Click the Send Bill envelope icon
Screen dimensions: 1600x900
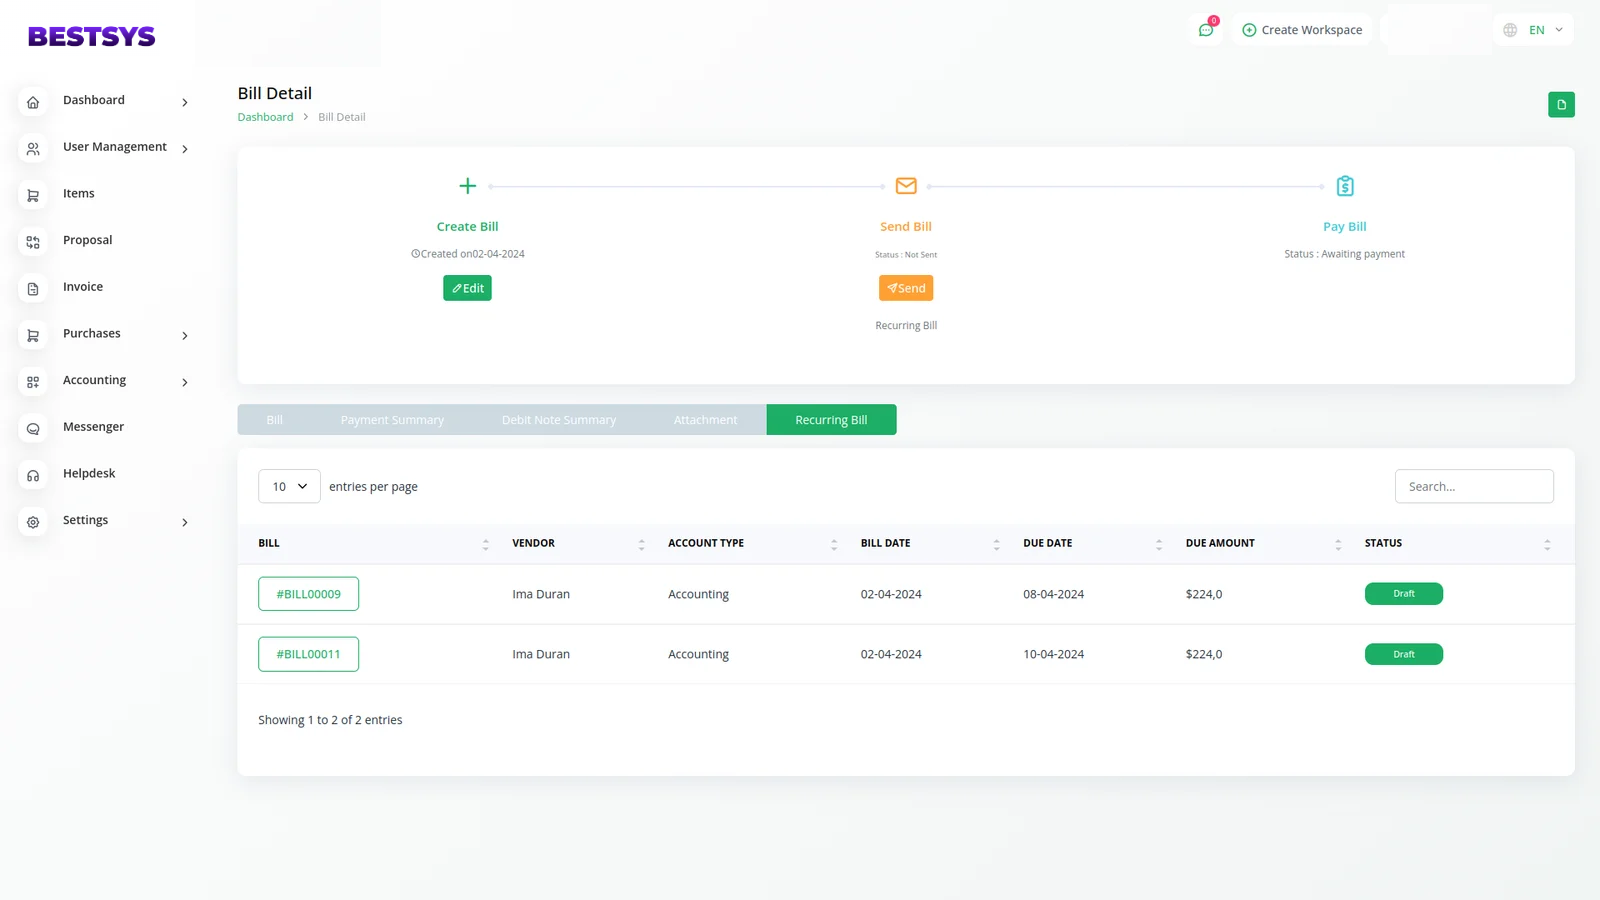[906, 186]
